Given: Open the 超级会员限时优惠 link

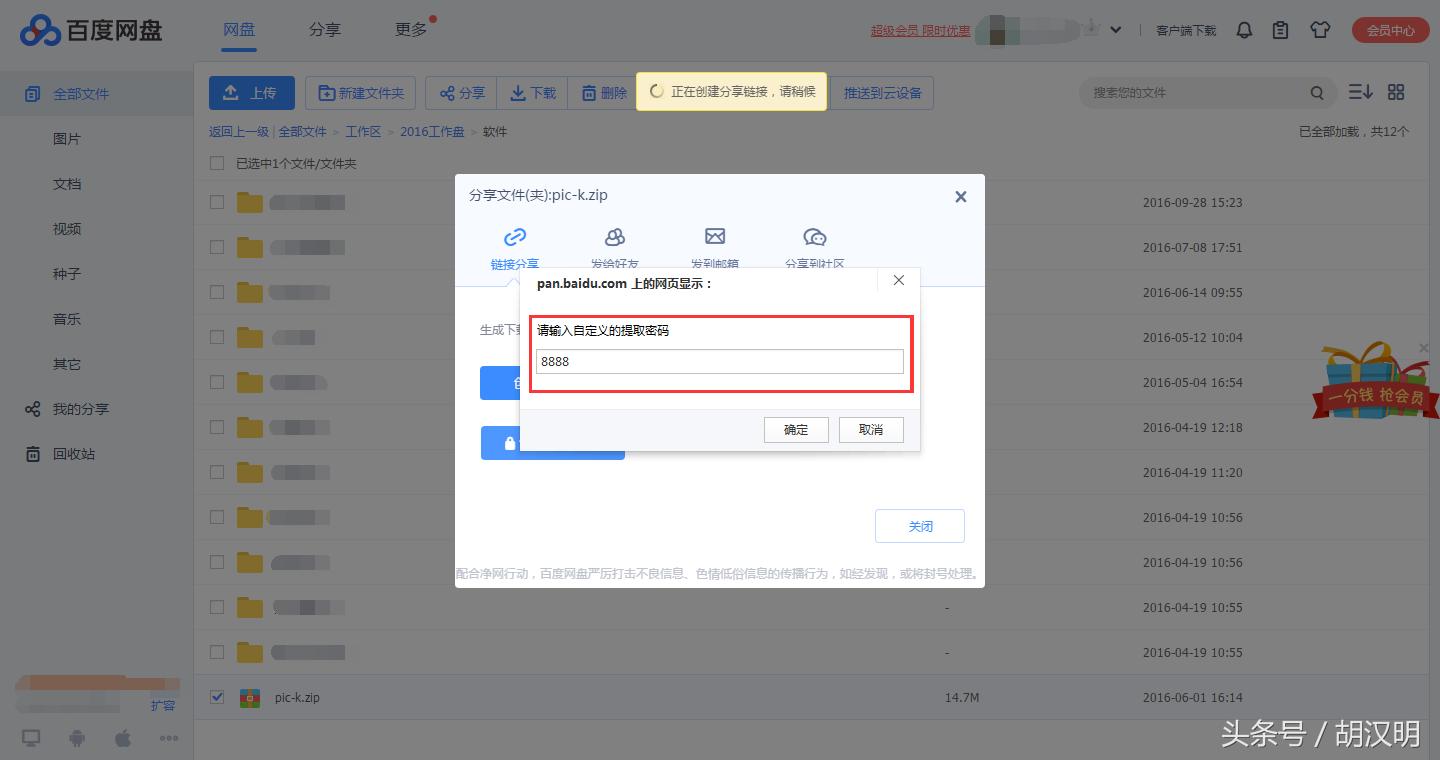Looking at the screenshot, I should 919,31.
